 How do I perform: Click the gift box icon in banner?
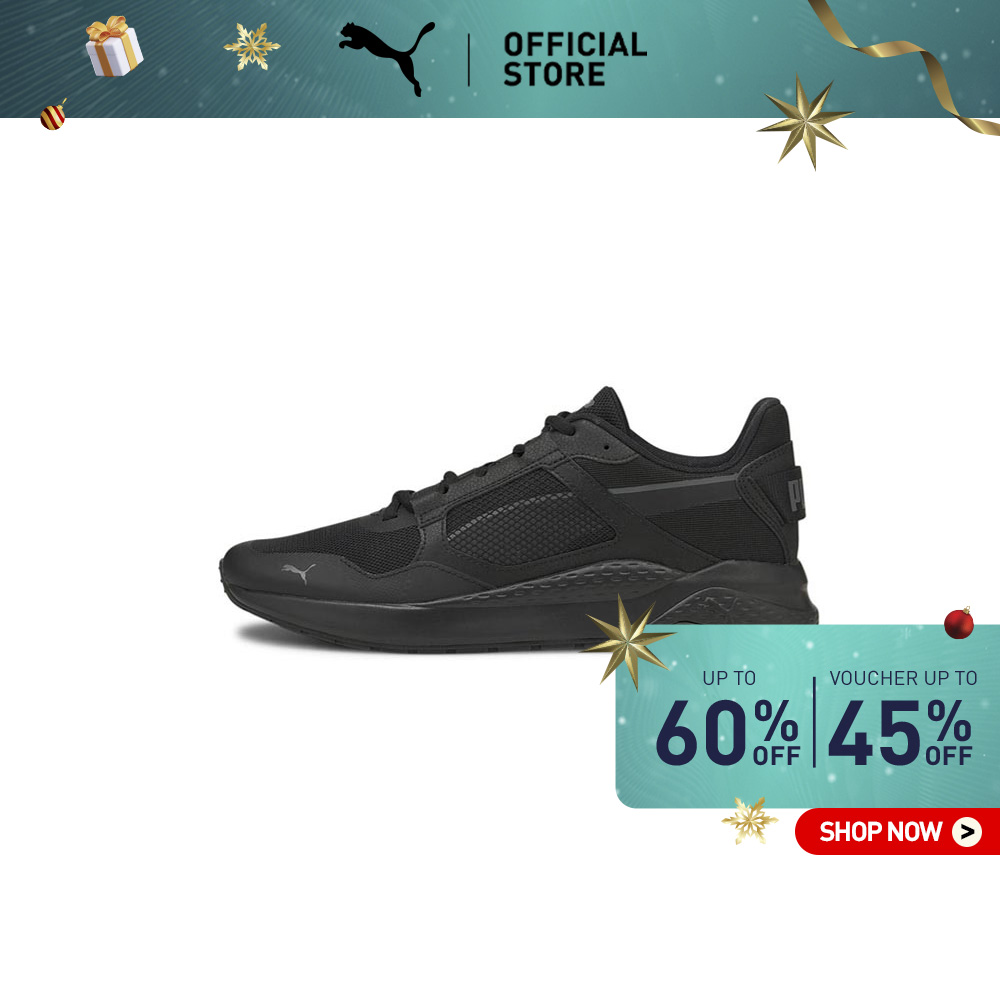pyautogui.click(x=114, y=47)
